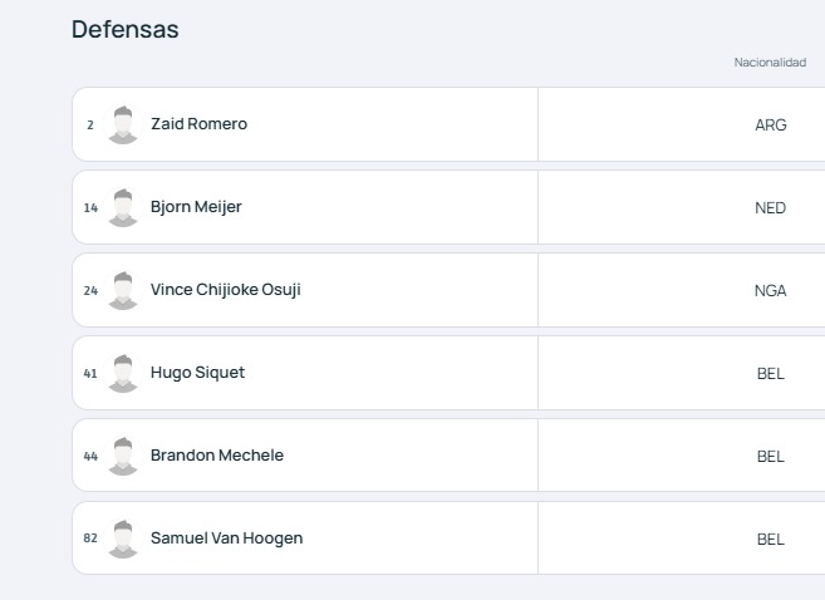This screenshot has height=600, width=825.
Task: Click Brandon Mechele's avatar icon
Action: pos(123,456)
